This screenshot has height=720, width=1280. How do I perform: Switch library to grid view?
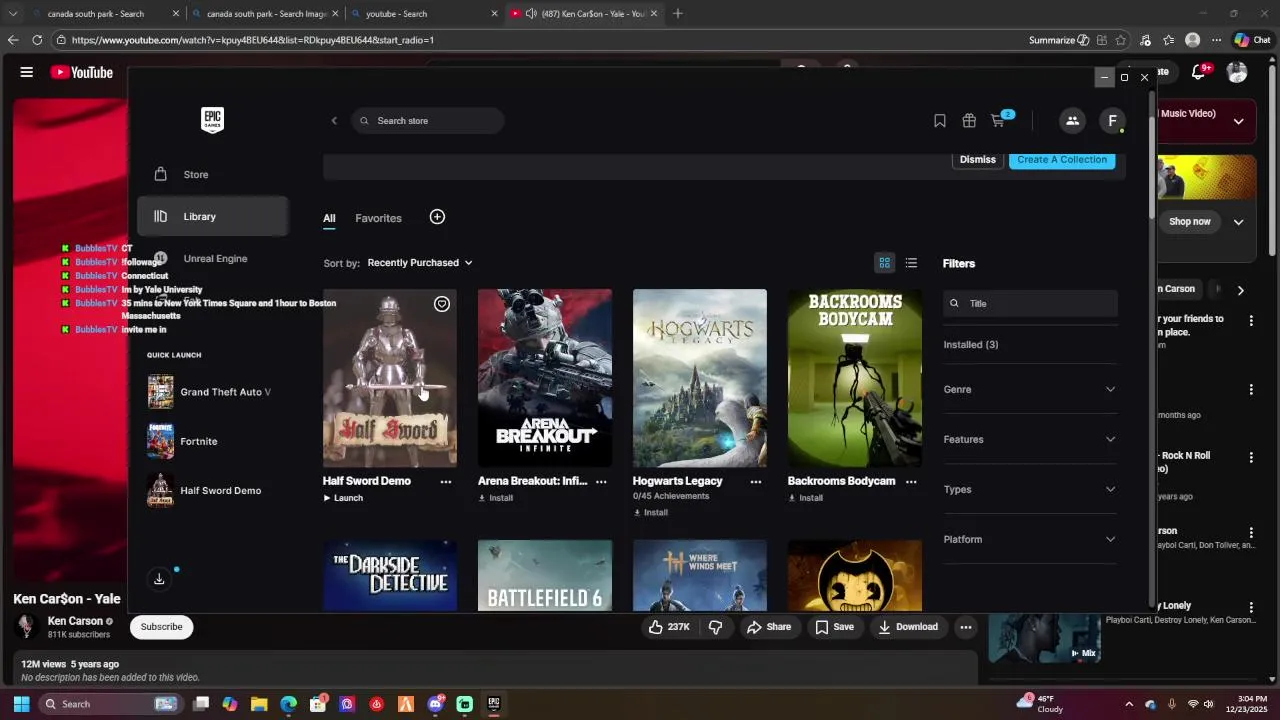click(884, 263)
